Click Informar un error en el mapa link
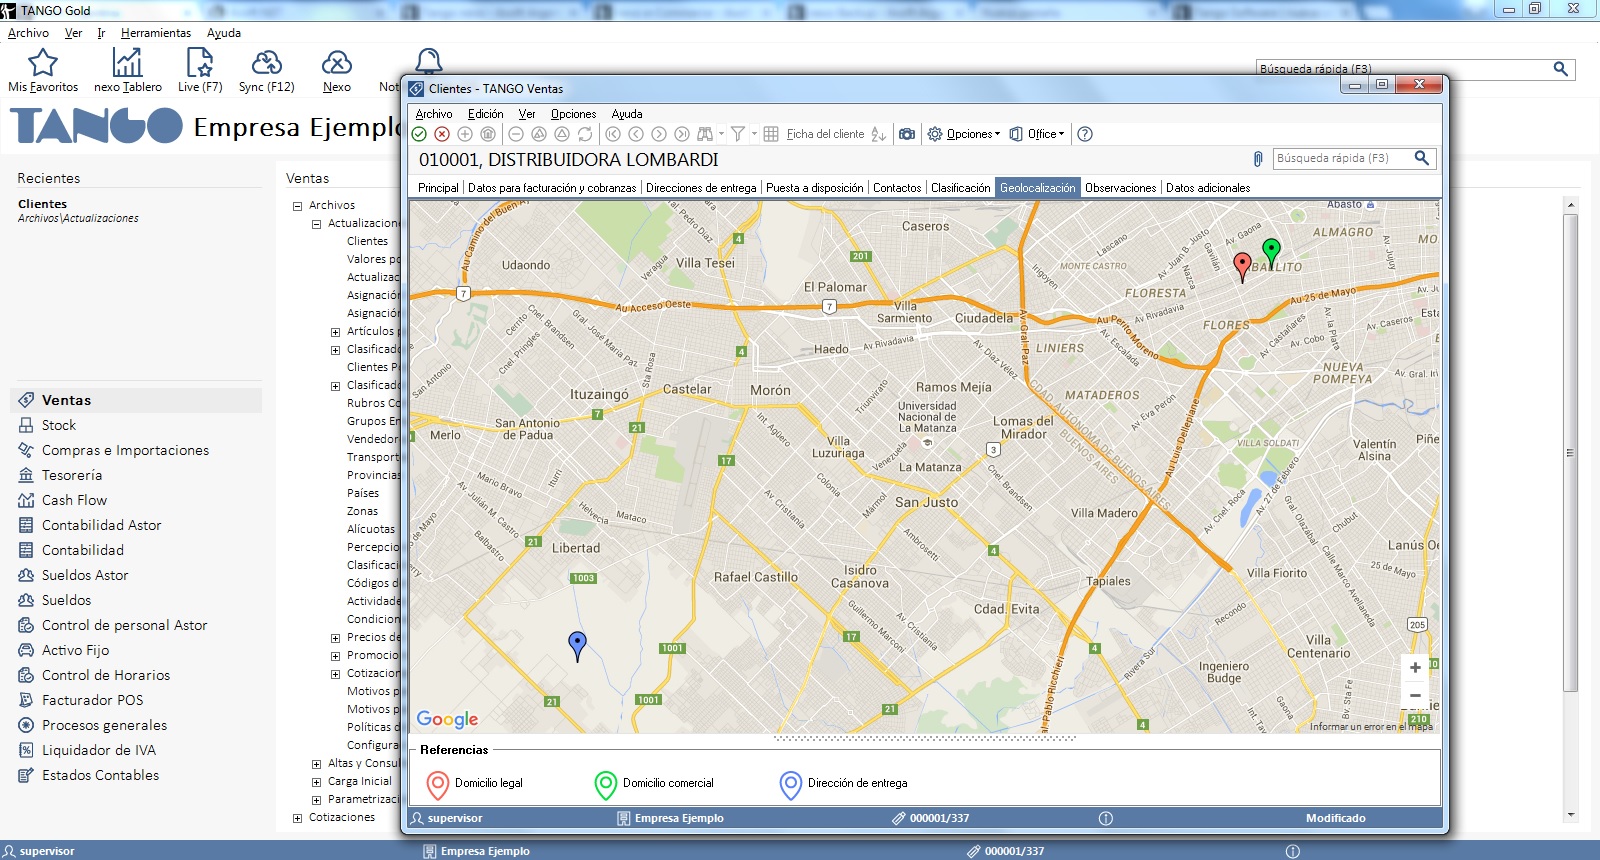 pos(1371,727)
